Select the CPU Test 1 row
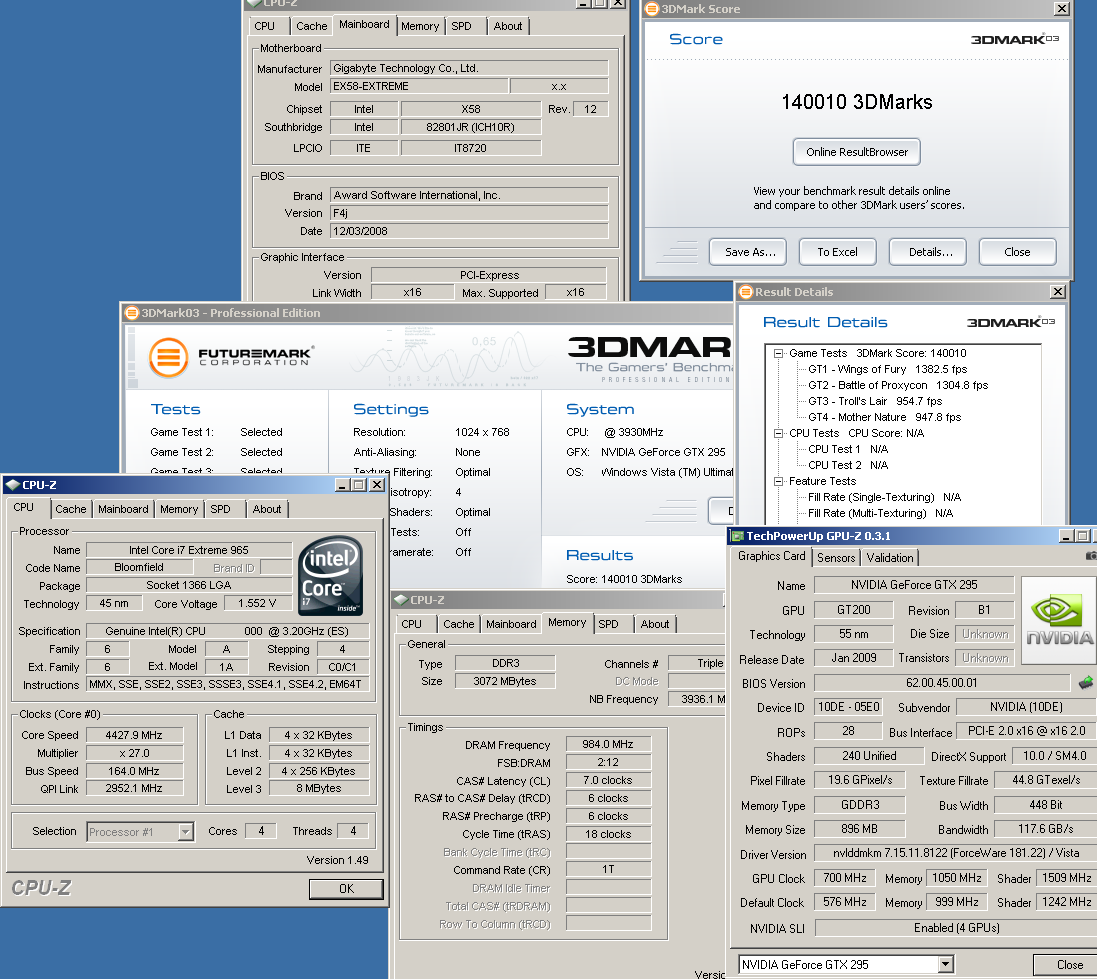The width and height of the screenshot is (1097, 979). point(847,449)
